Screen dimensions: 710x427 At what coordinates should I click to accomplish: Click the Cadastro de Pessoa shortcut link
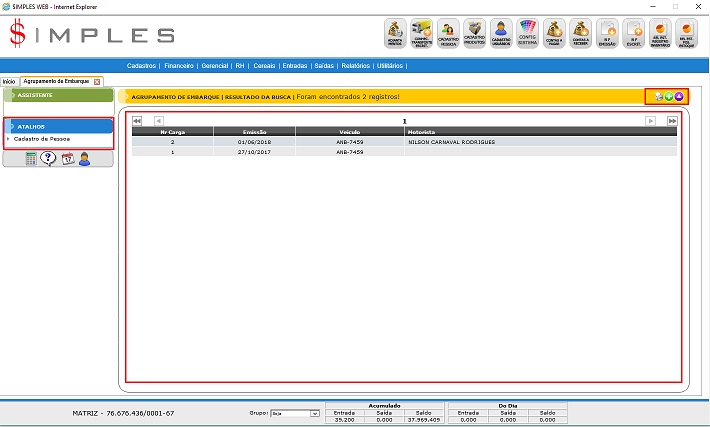[x=42, y=138]
